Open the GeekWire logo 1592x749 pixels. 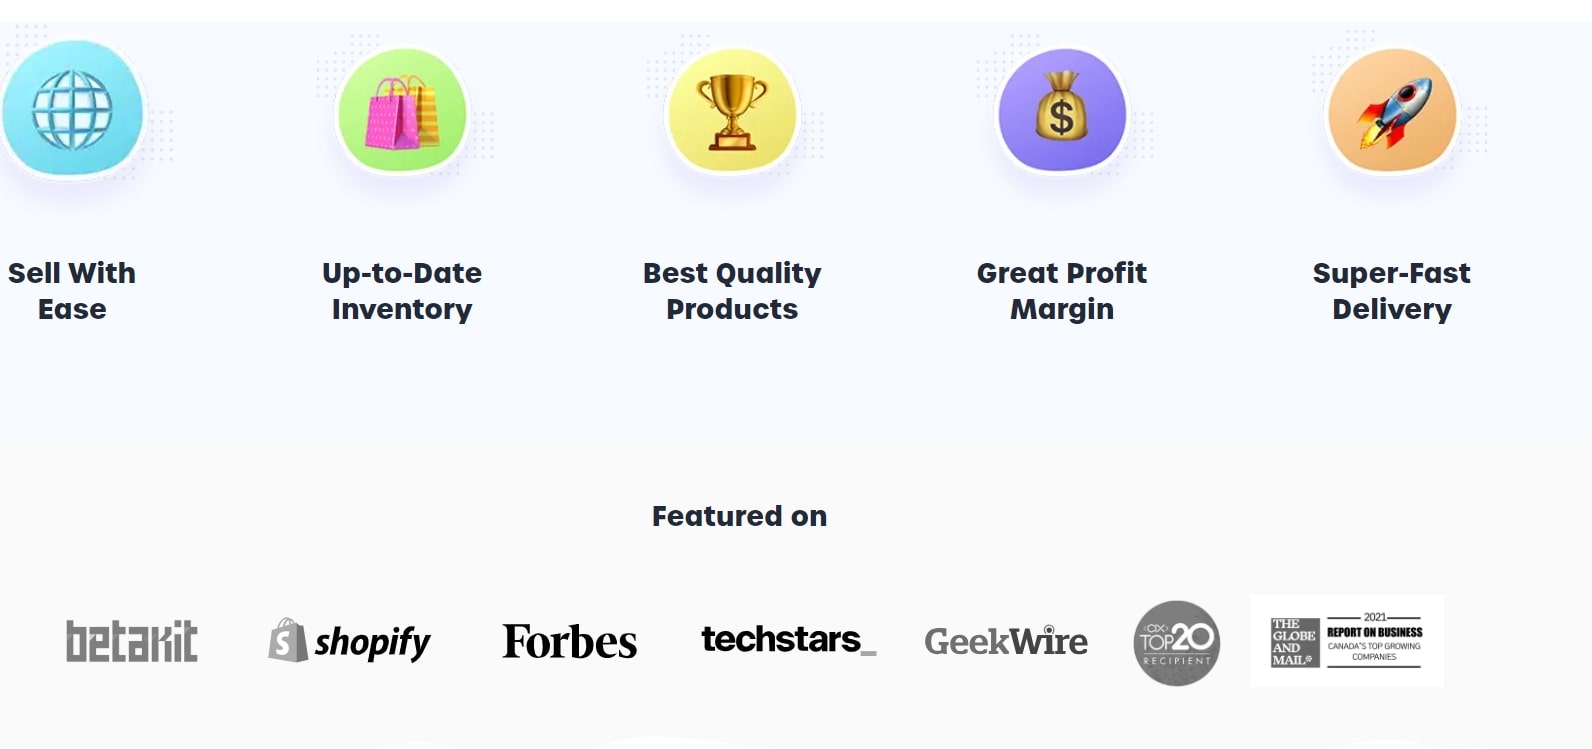click(1006, 641)
